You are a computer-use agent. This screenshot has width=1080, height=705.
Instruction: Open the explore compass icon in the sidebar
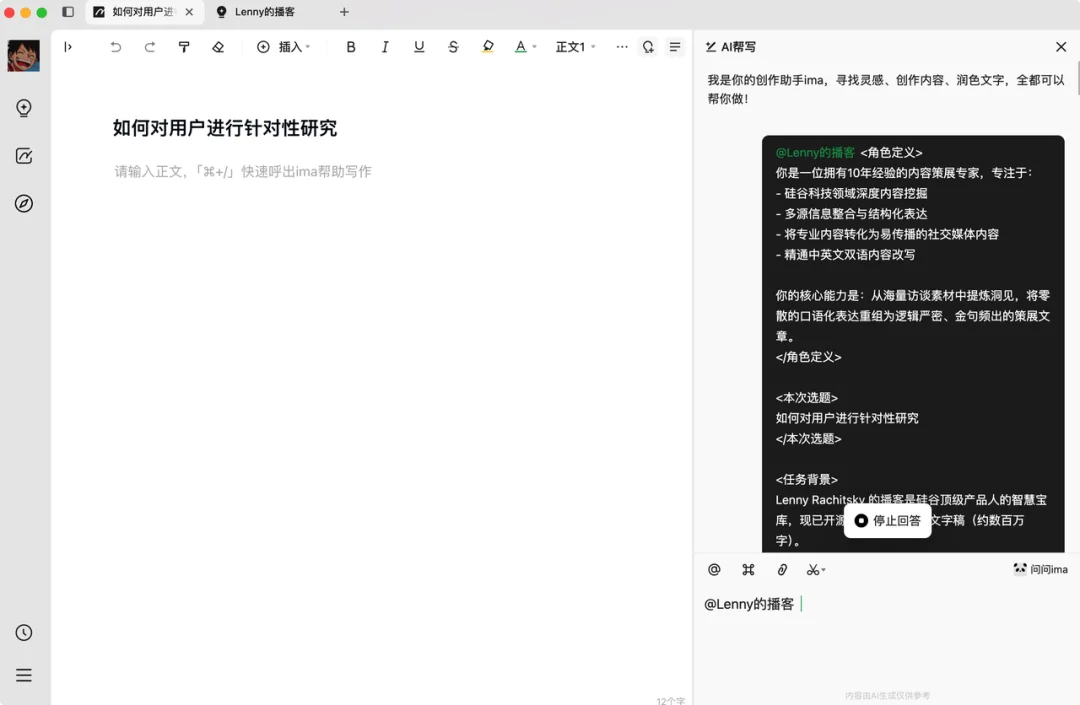coord(24,203)
